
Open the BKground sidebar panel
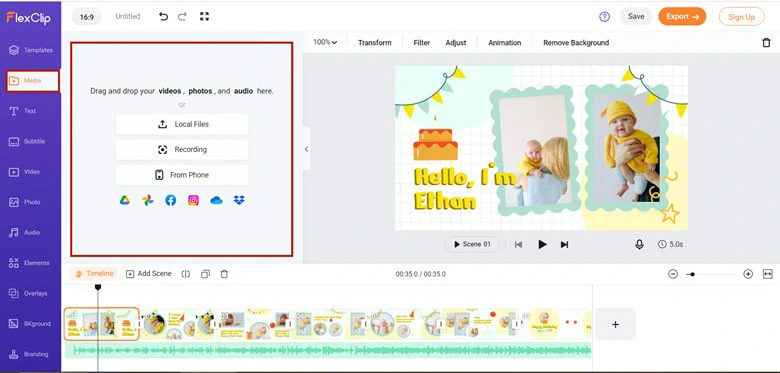[30, 324]
